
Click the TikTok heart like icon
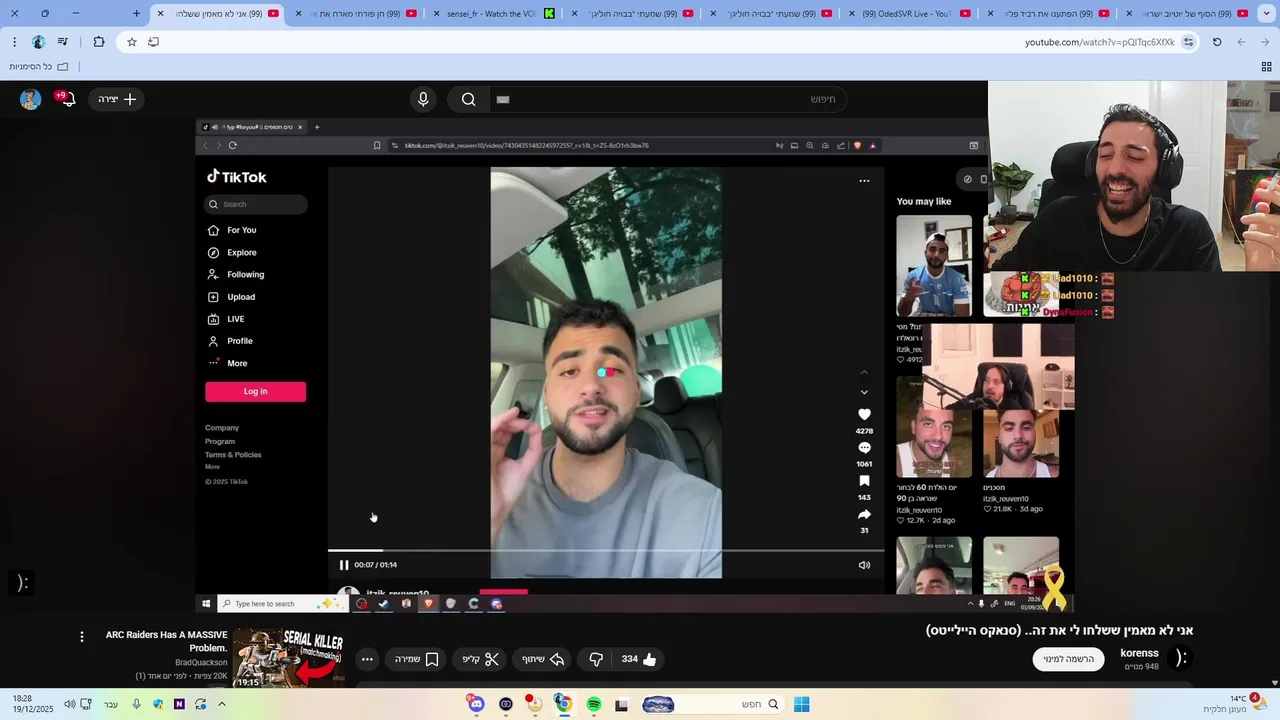click(x=864, y=414)
